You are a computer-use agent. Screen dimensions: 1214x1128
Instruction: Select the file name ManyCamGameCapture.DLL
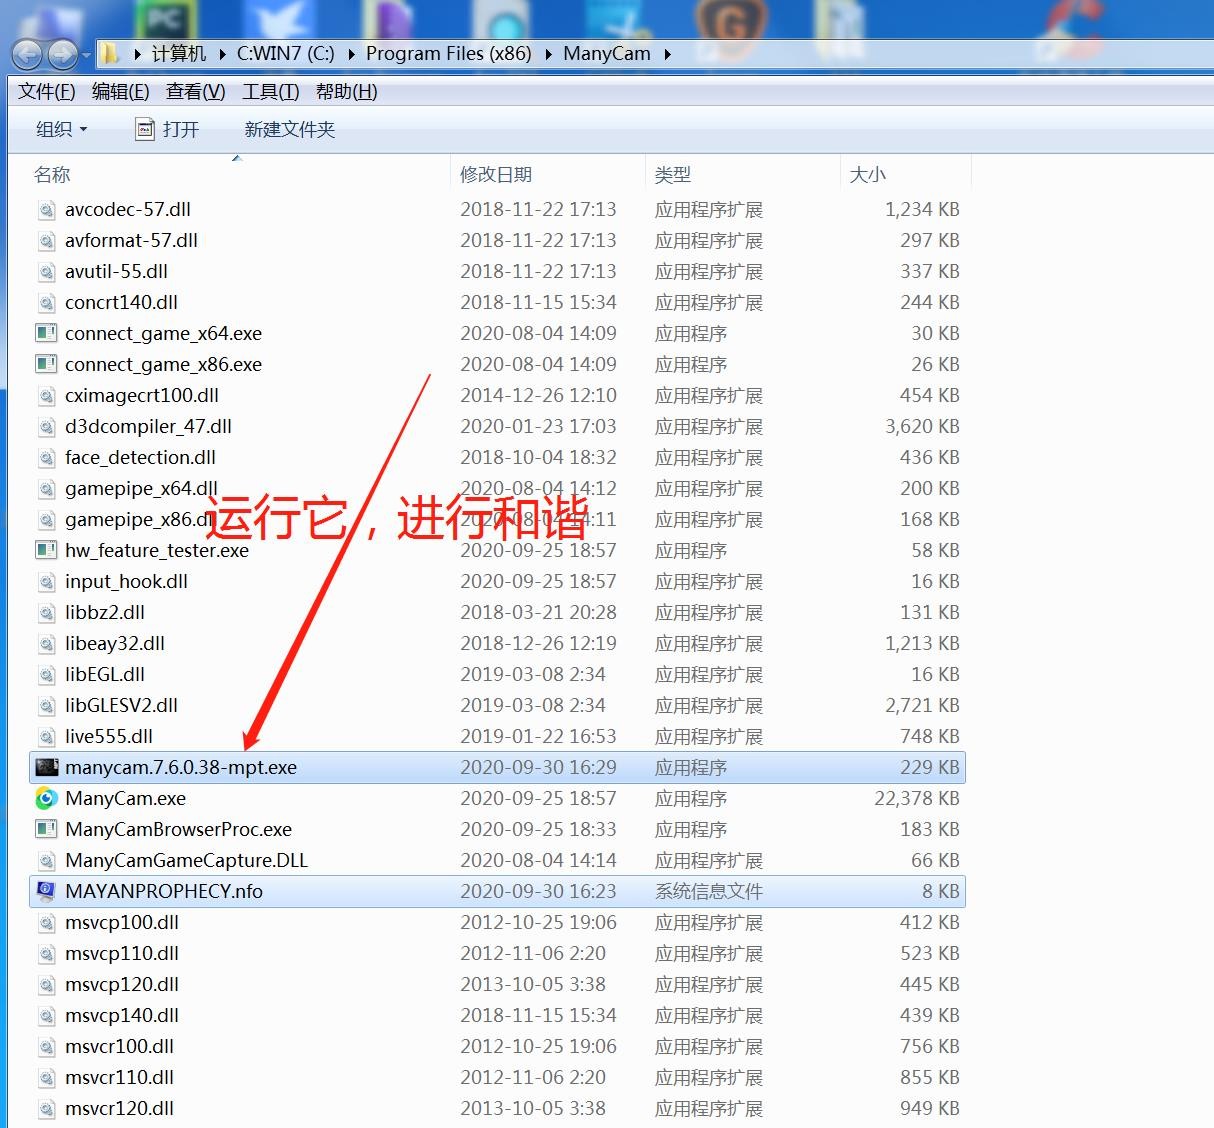pos(186,861)
